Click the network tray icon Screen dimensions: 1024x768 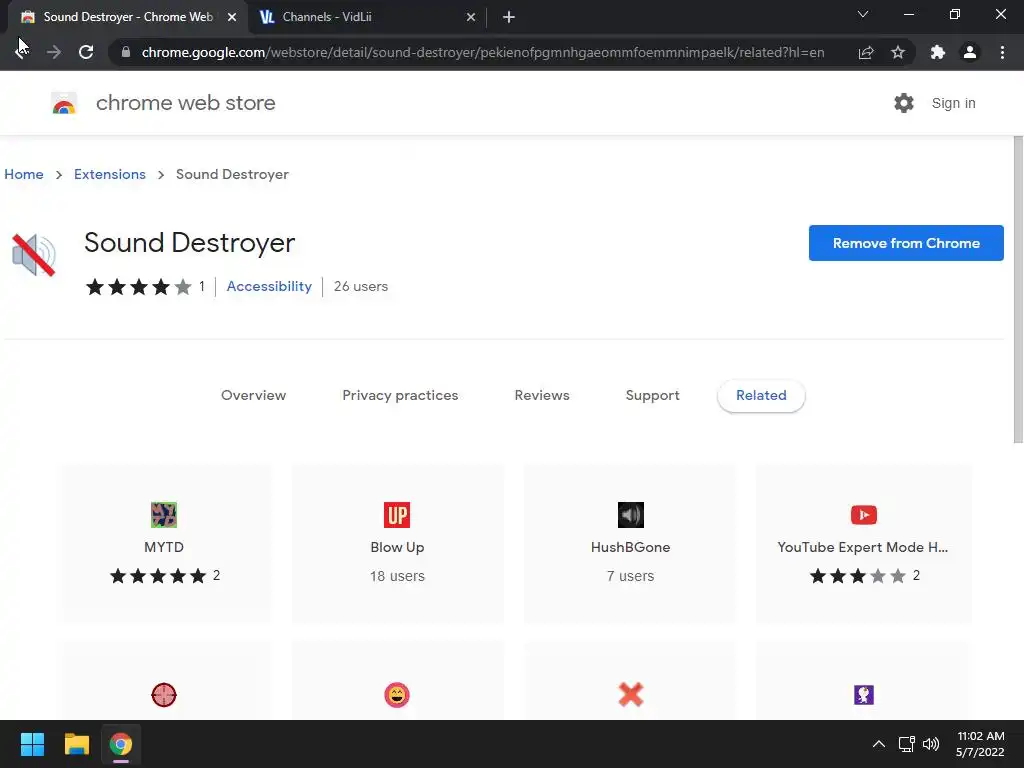pos(906,744)
